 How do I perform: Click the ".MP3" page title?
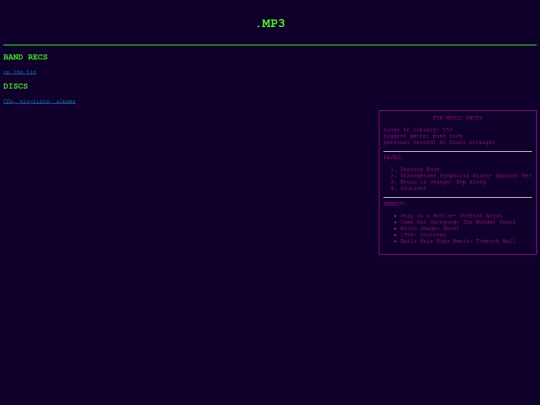click(270, 23)
